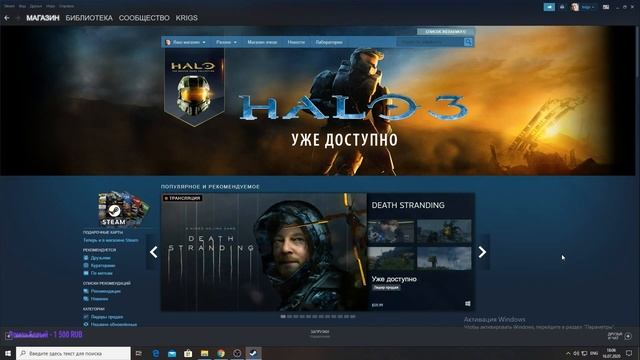Click the add-friend plus icon at bottom right

pyautogui.click(x=628, y=336)
